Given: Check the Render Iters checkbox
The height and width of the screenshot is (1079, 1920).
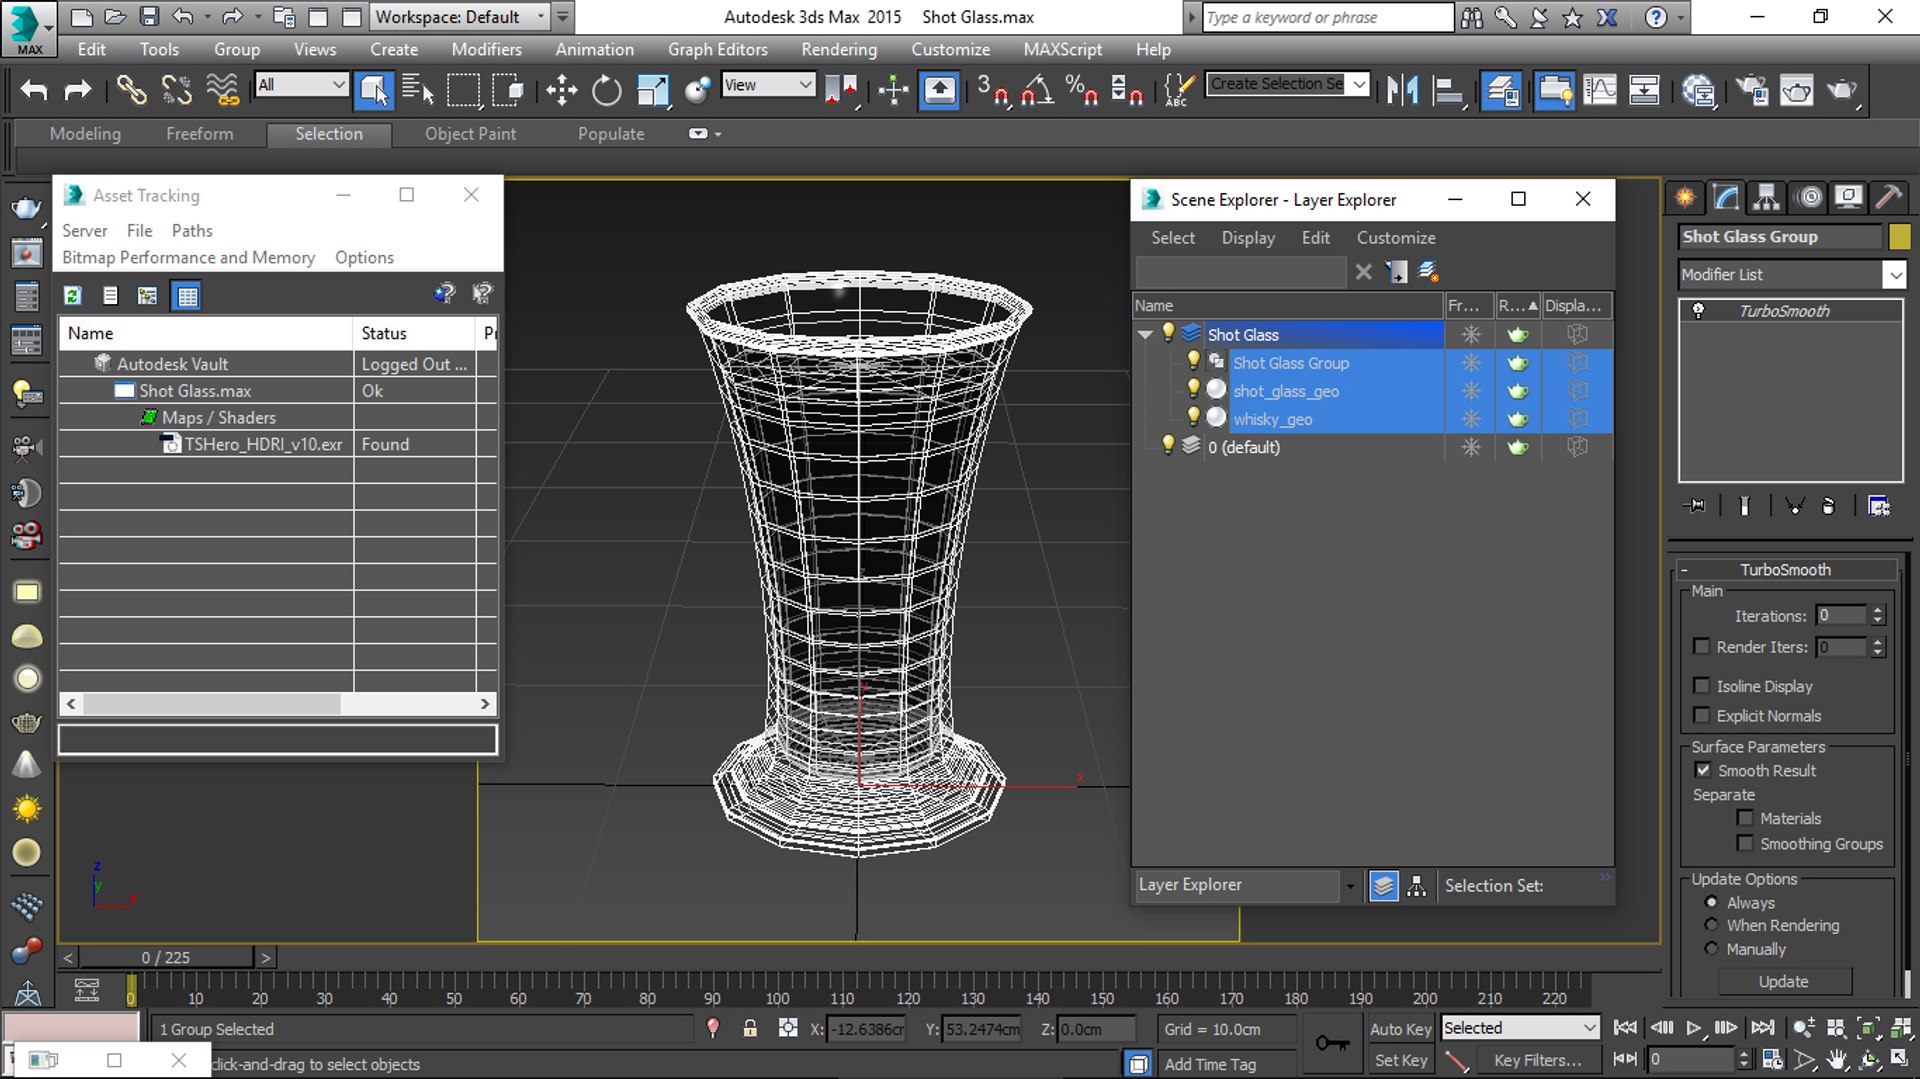Looking at the screenshot, I should pyautogui.click(x=1701, y=646).
